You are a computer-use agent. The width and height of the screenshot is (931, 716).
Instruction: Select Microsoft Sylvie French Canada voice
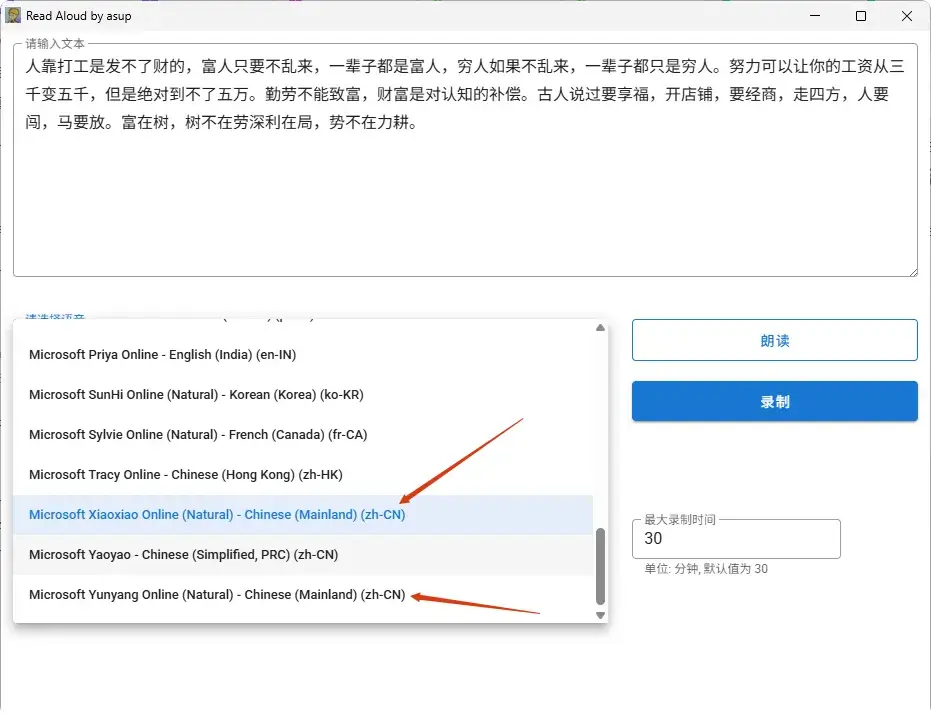pos(198,434)
